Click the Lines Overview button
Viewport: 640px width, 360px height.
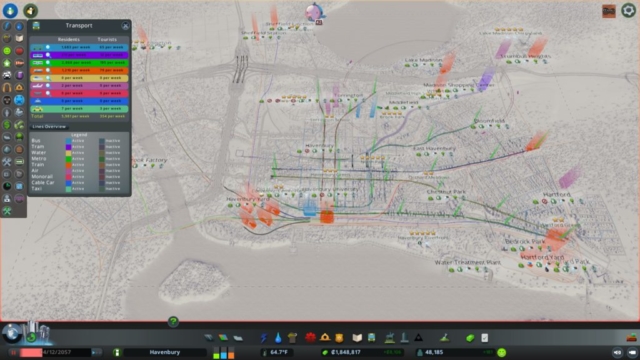click(x=49, y=127)
